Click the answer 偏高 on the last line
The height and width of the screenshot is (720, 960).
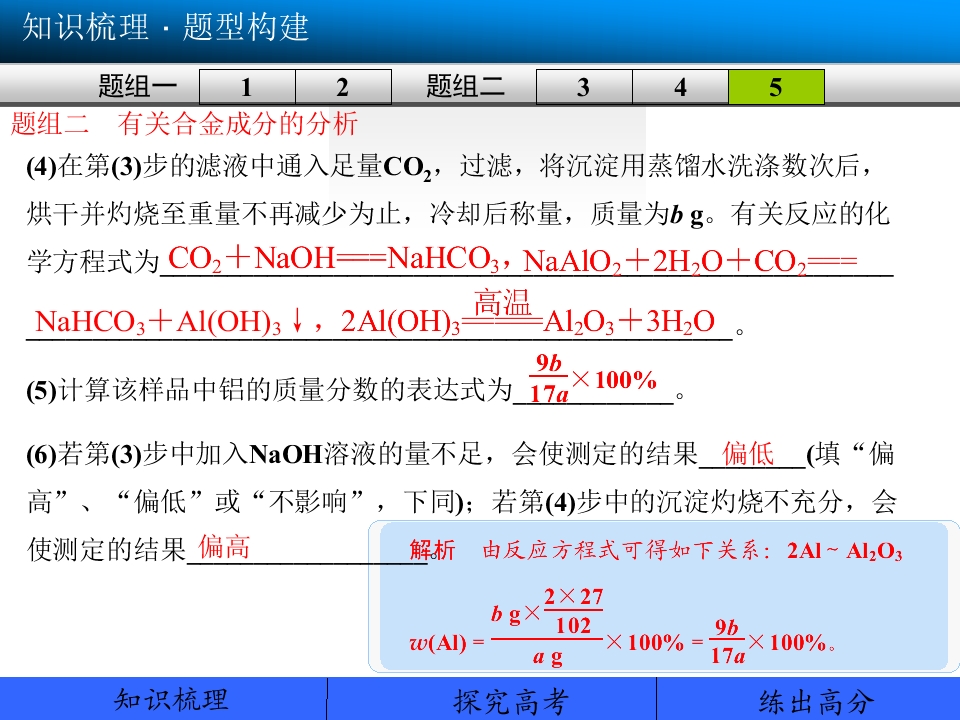click(x=224, y=546)
